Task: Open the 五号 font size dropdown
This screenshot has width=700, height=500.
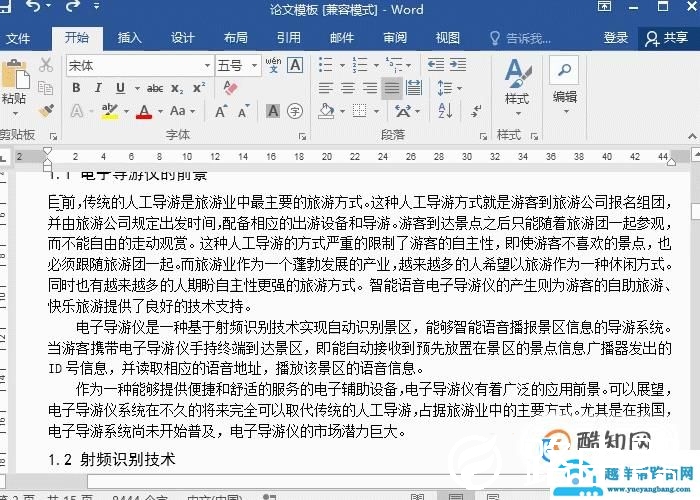Action: click(254, 66)
